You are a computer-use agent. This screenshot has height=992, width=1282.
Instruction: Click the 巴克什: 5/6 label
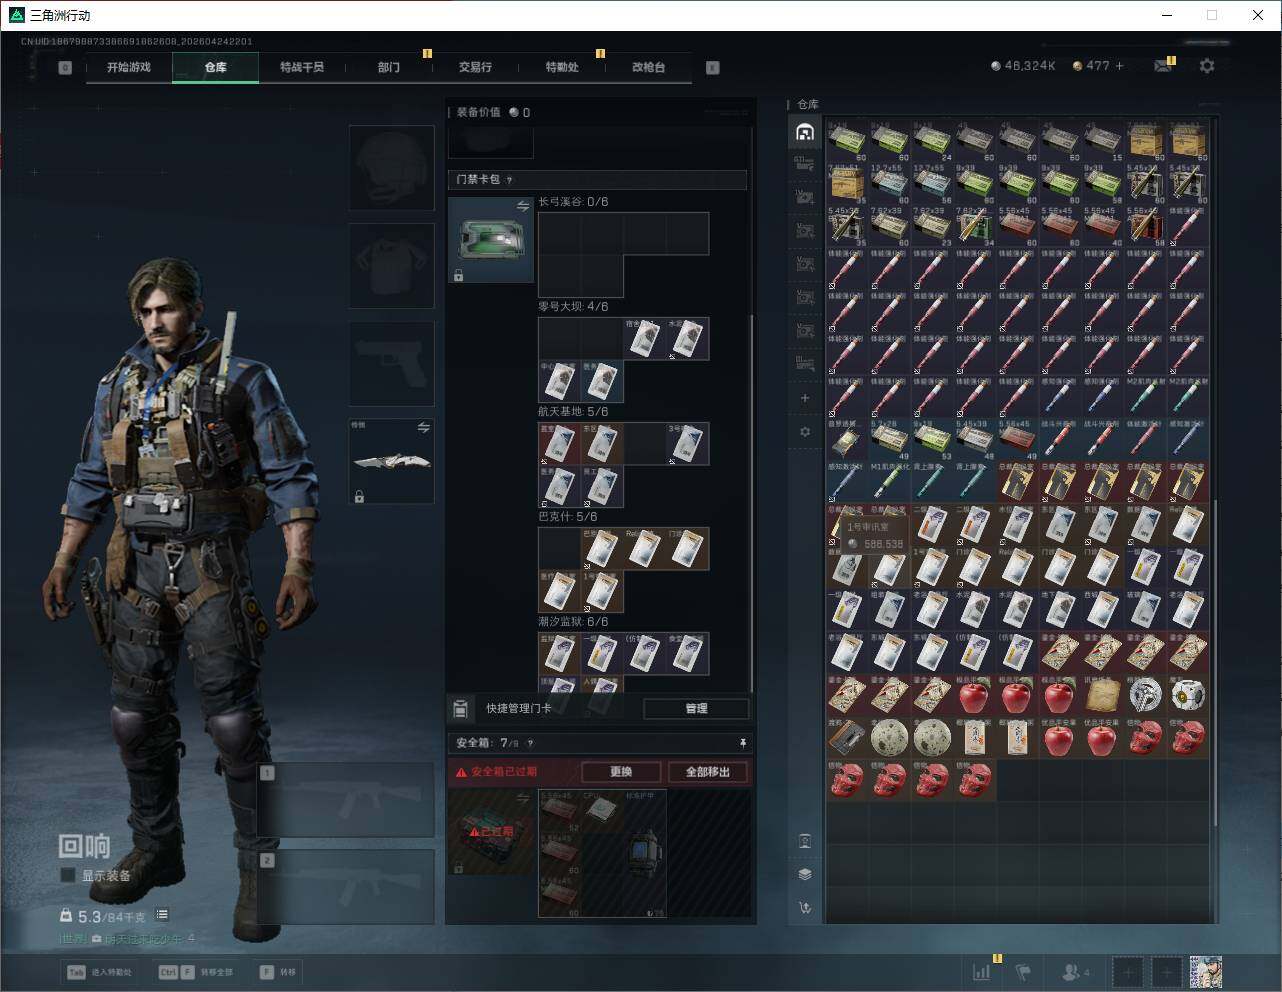click(568, 516)
